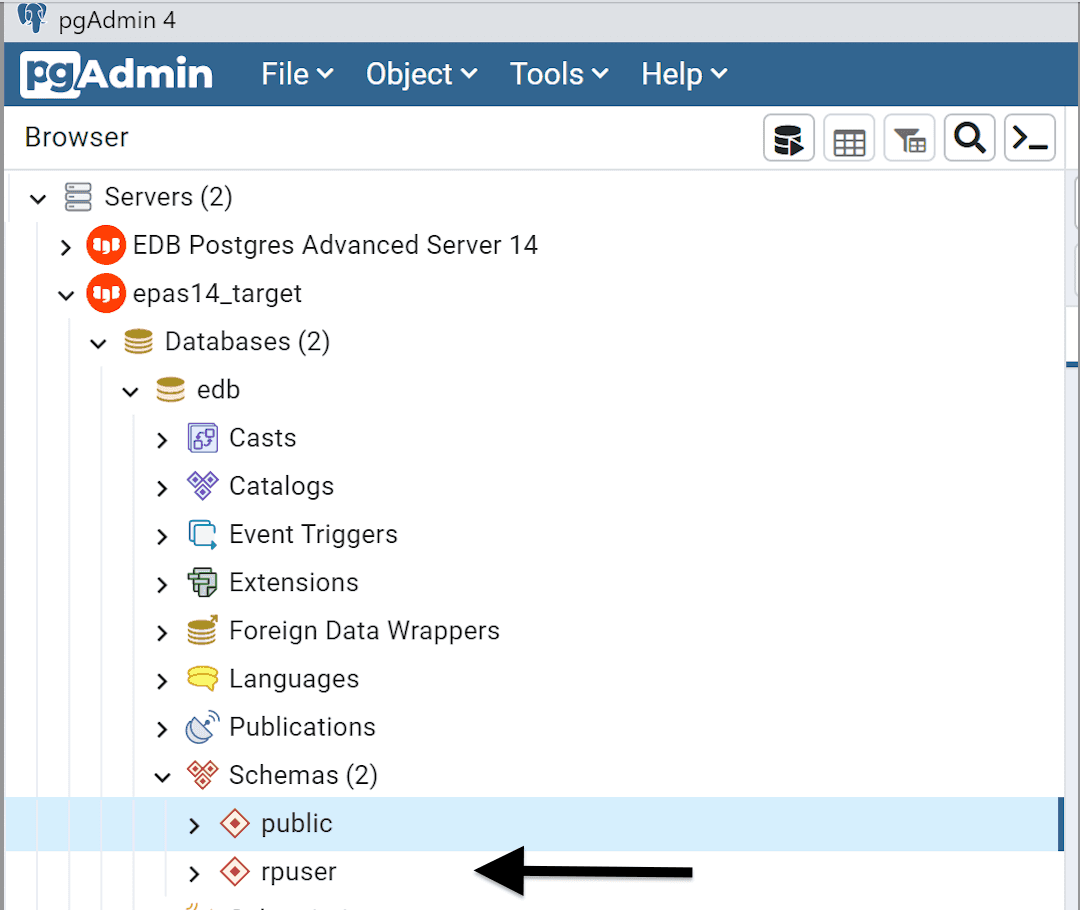This screenshot has width=1080, height=910.
Task: Click the Extensions node icon
Action: click(x=202, y=582)
